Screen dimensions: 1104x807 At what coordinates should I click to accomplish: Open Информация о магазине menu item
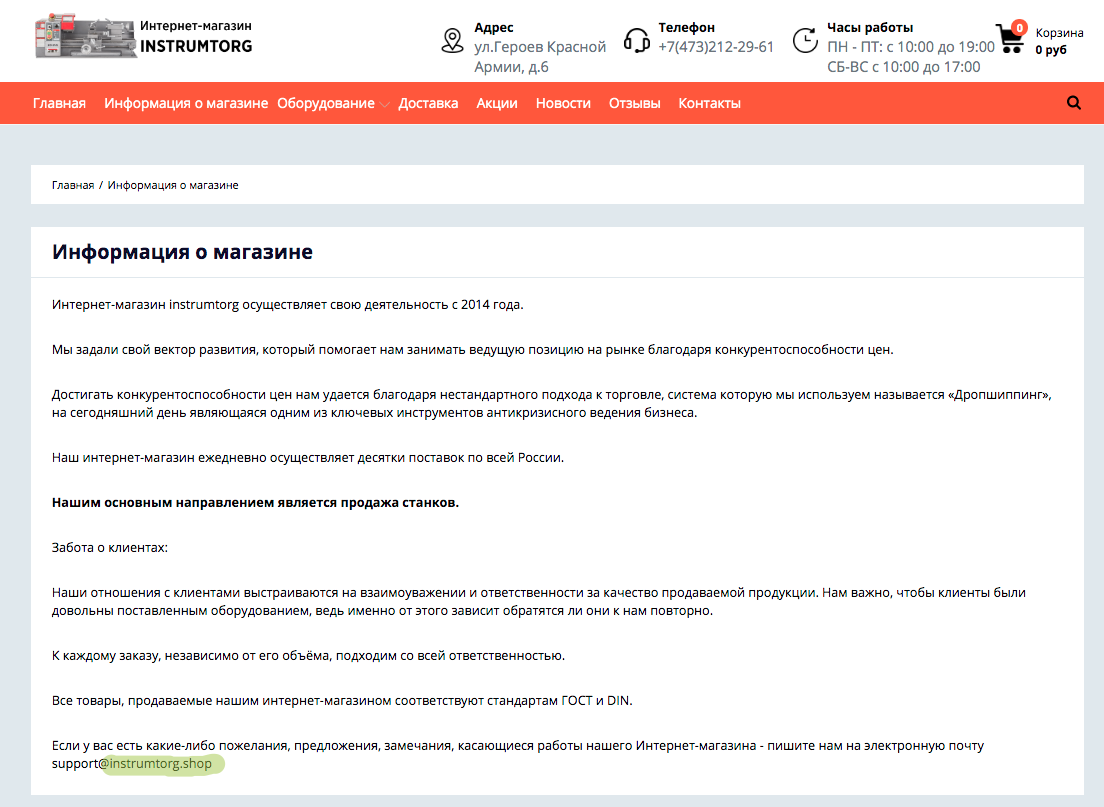[x=186, y=103]
